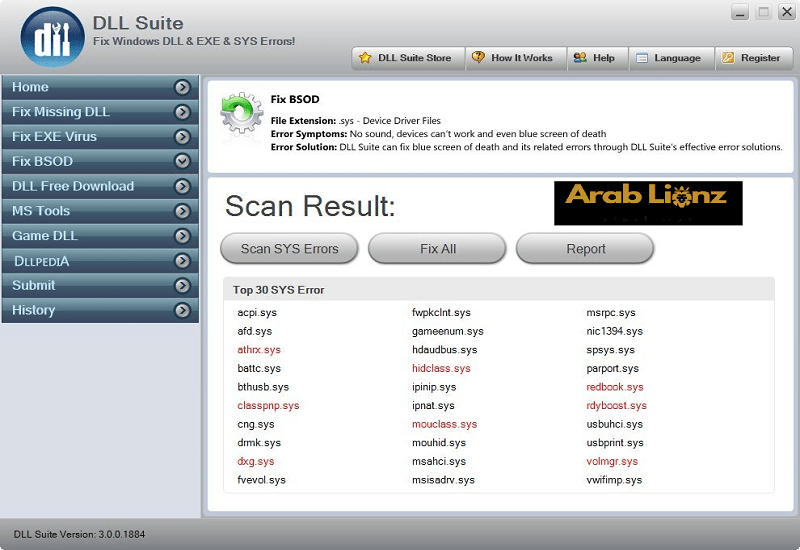Select red athrx.sys entry
The image size is (800, 550).
point(259,350)
